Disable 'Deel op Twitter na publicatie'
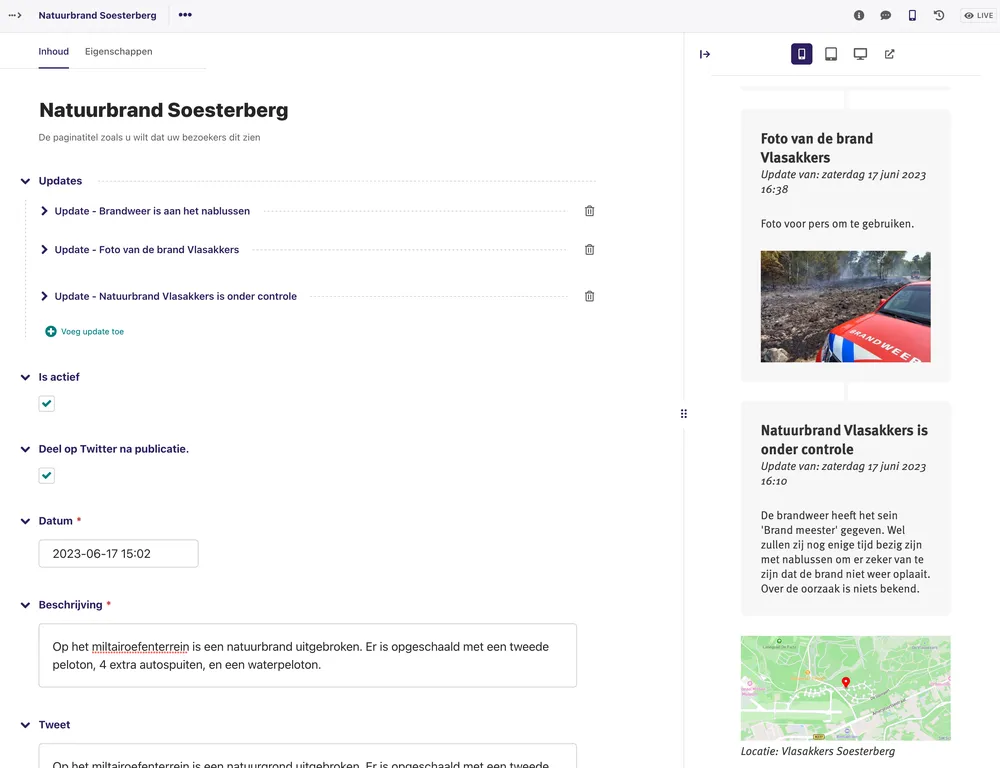 coord(46,475)
